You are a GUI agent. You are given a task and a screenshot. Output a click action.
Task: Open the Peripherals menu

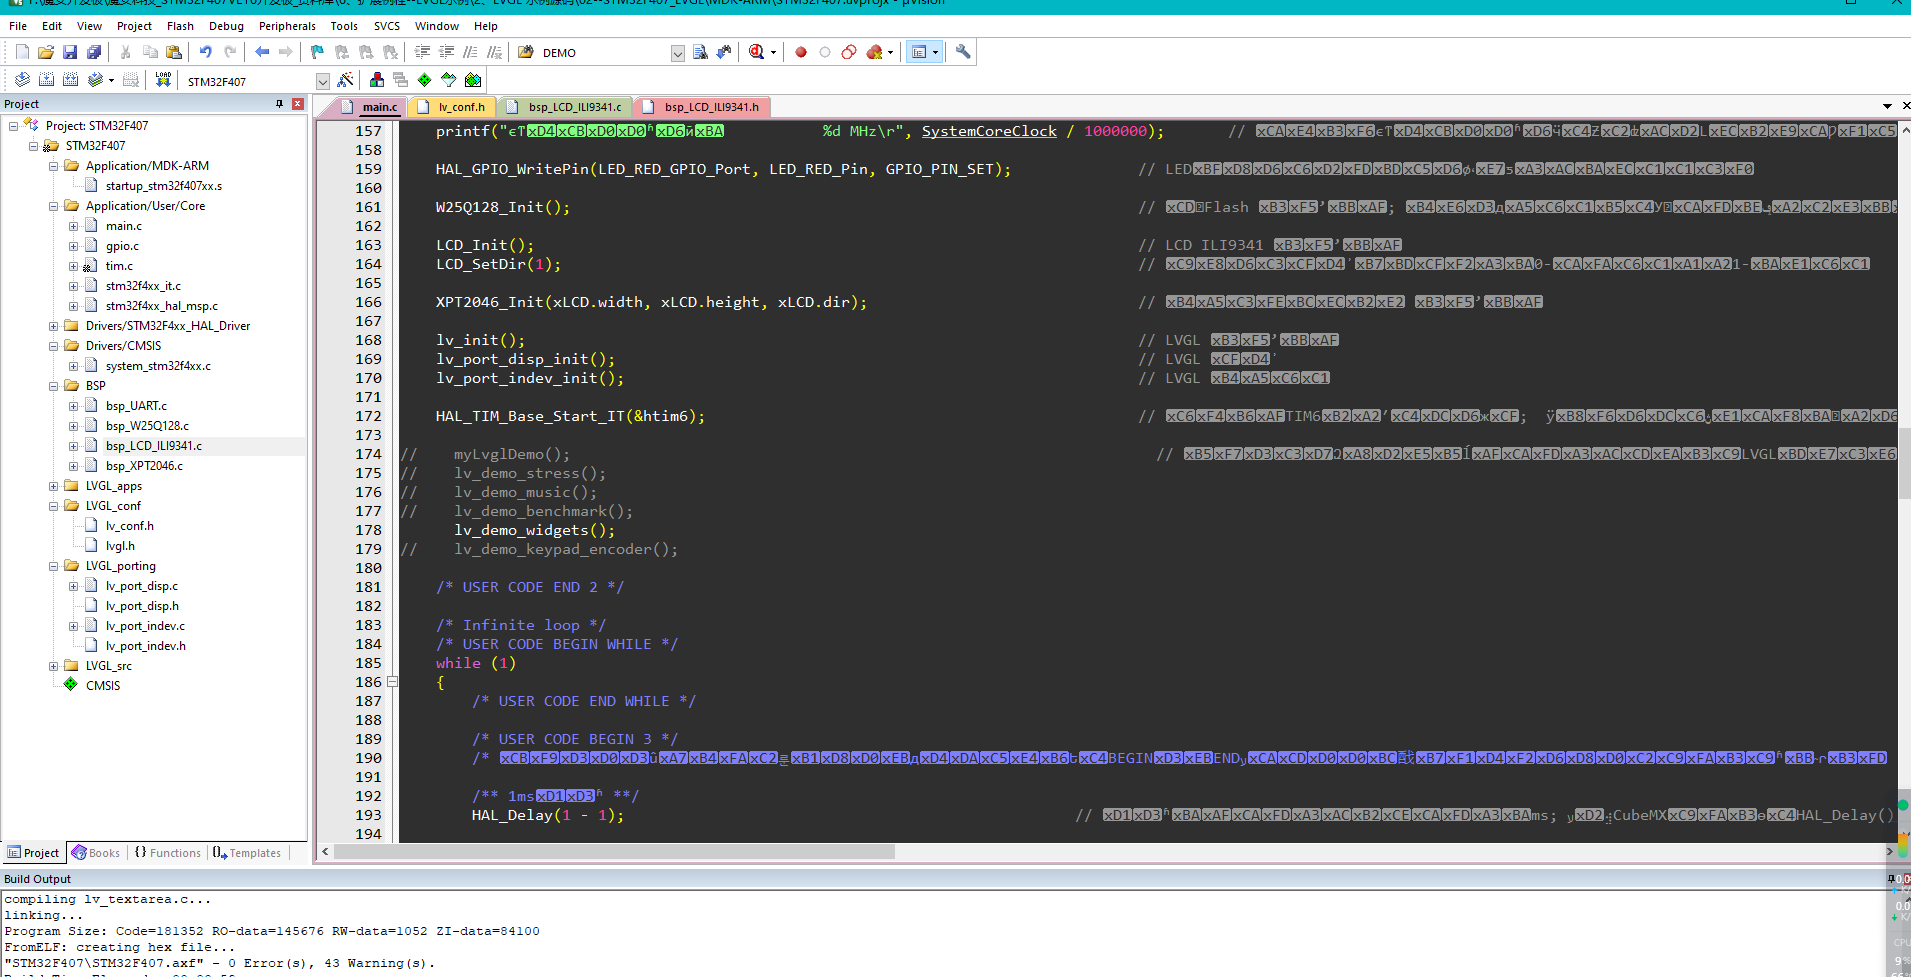pyautogui.click(x=286, y=26)
